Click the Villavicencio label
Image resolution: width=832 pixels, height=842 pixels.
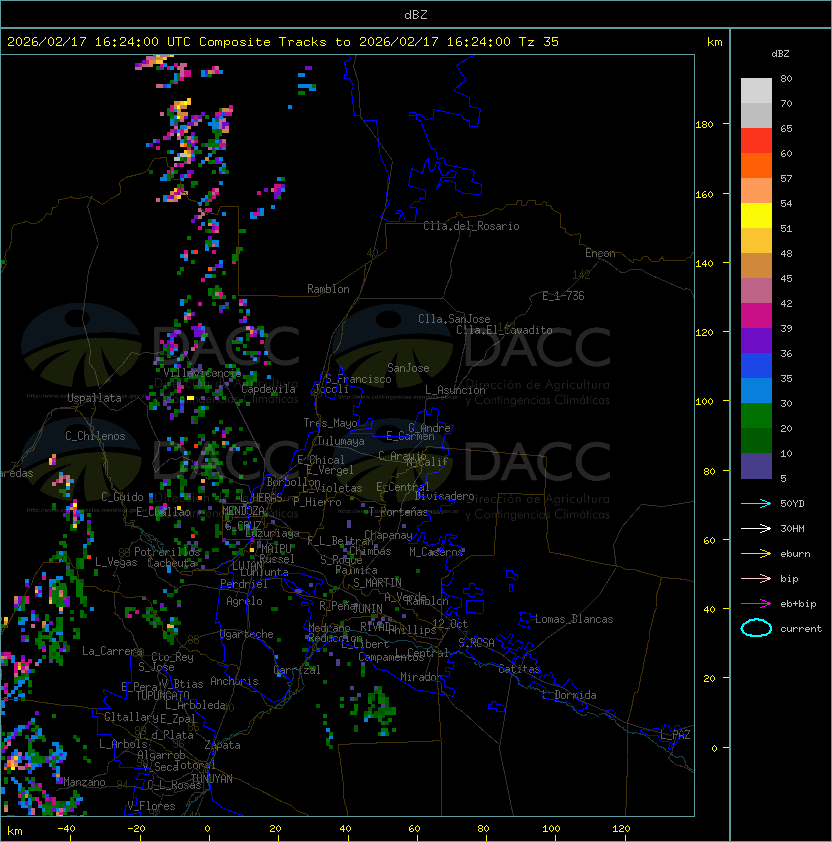202,372
